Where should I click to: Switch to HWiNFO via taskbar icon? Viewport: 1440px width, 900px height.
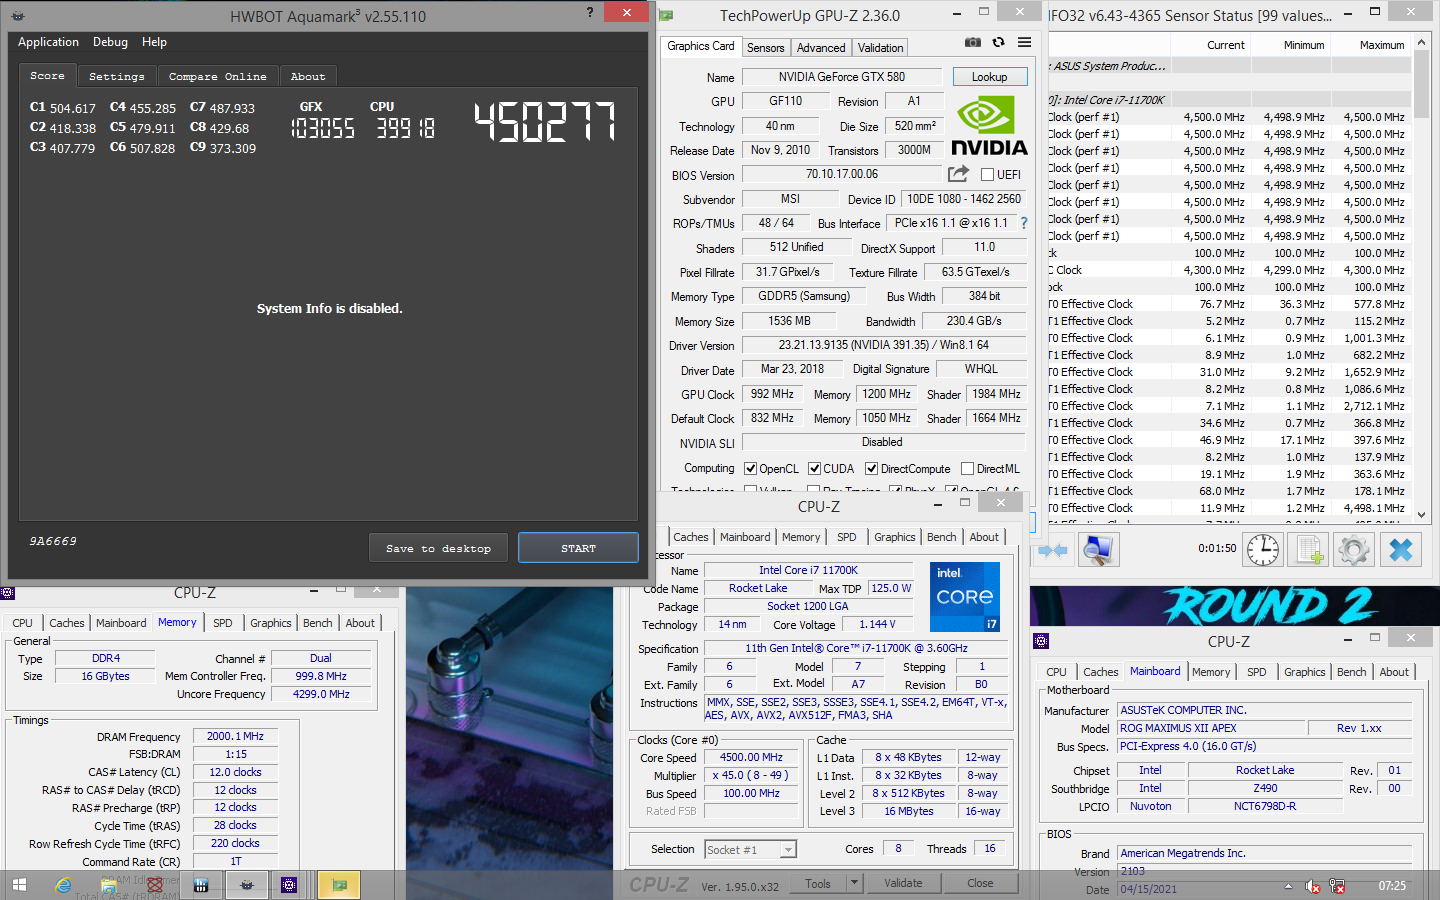[201, 885]
